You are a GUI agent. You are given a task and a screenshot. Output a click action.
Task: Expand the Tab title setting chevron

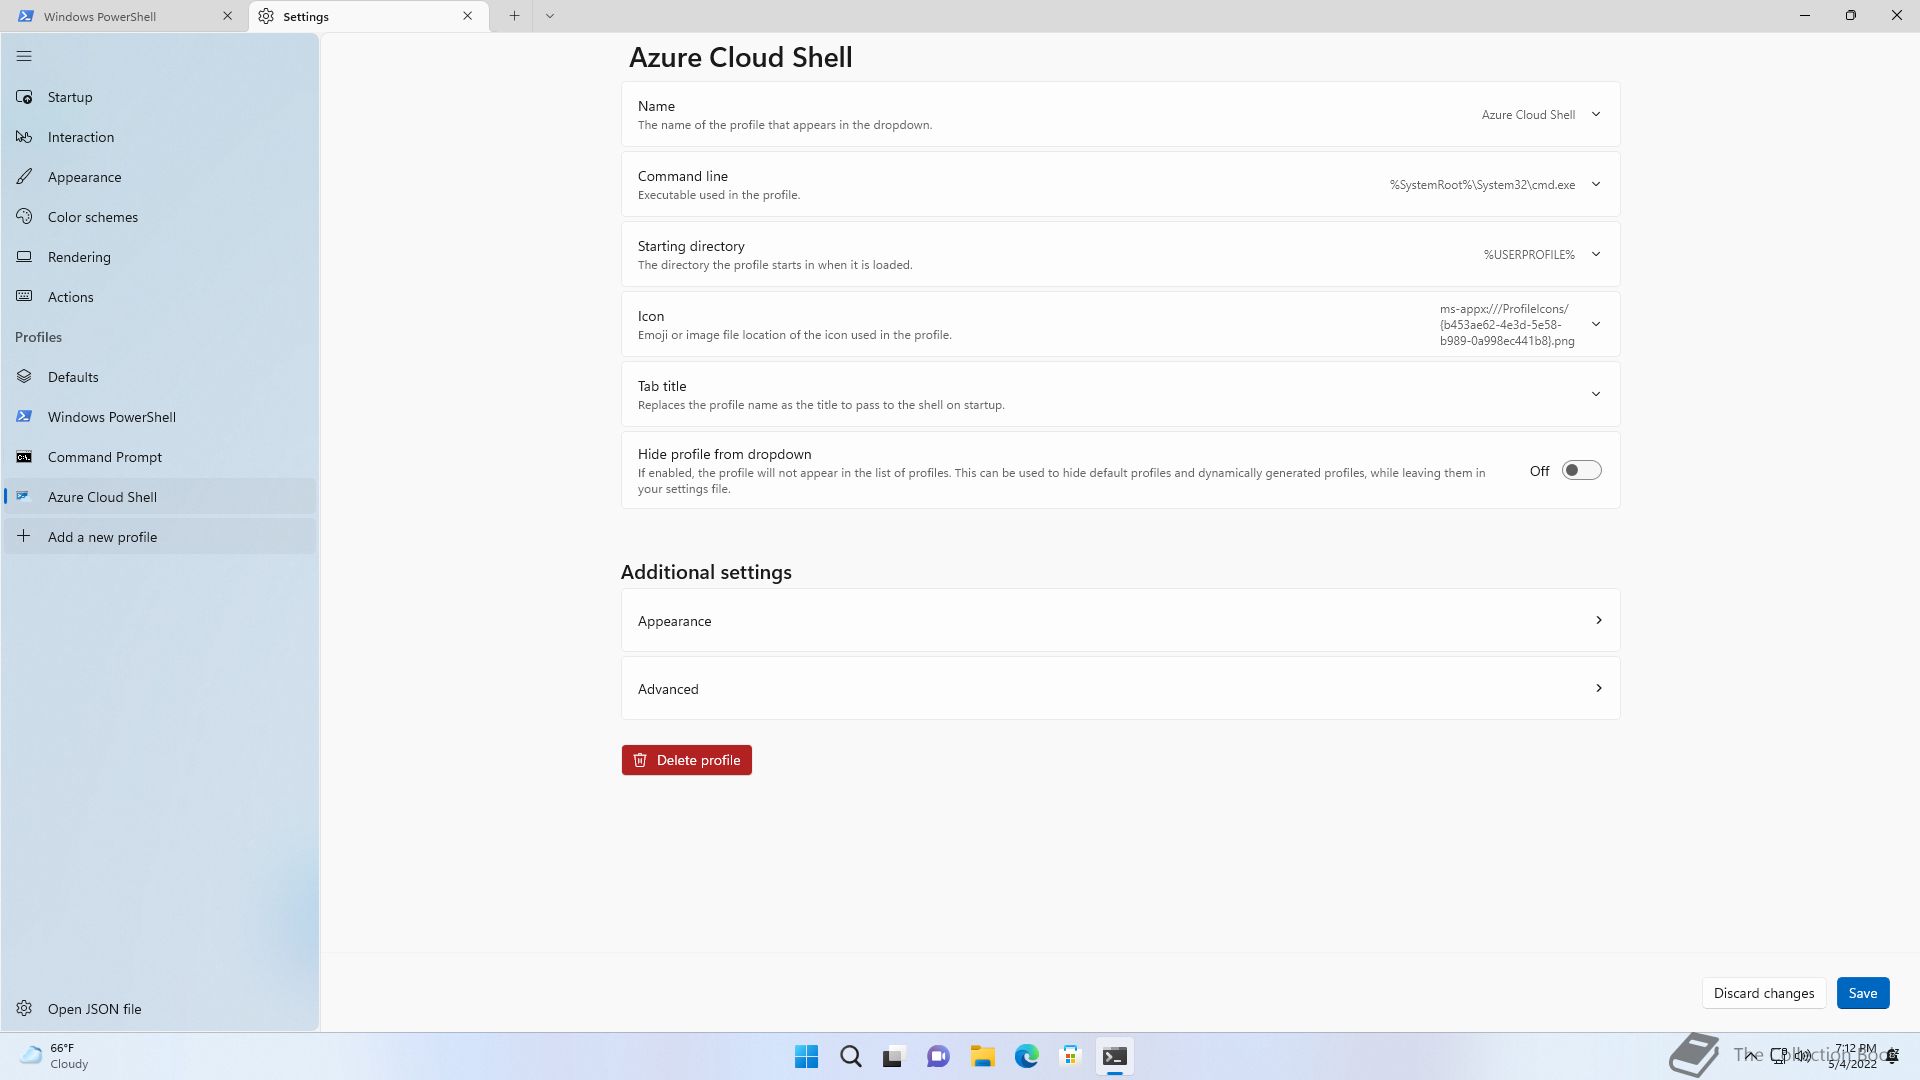point(1596,395)
